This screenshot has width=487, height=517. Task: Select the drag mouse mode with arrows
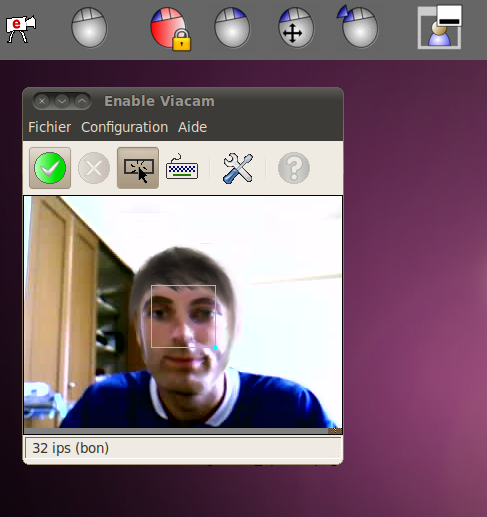tap(296, 28)
